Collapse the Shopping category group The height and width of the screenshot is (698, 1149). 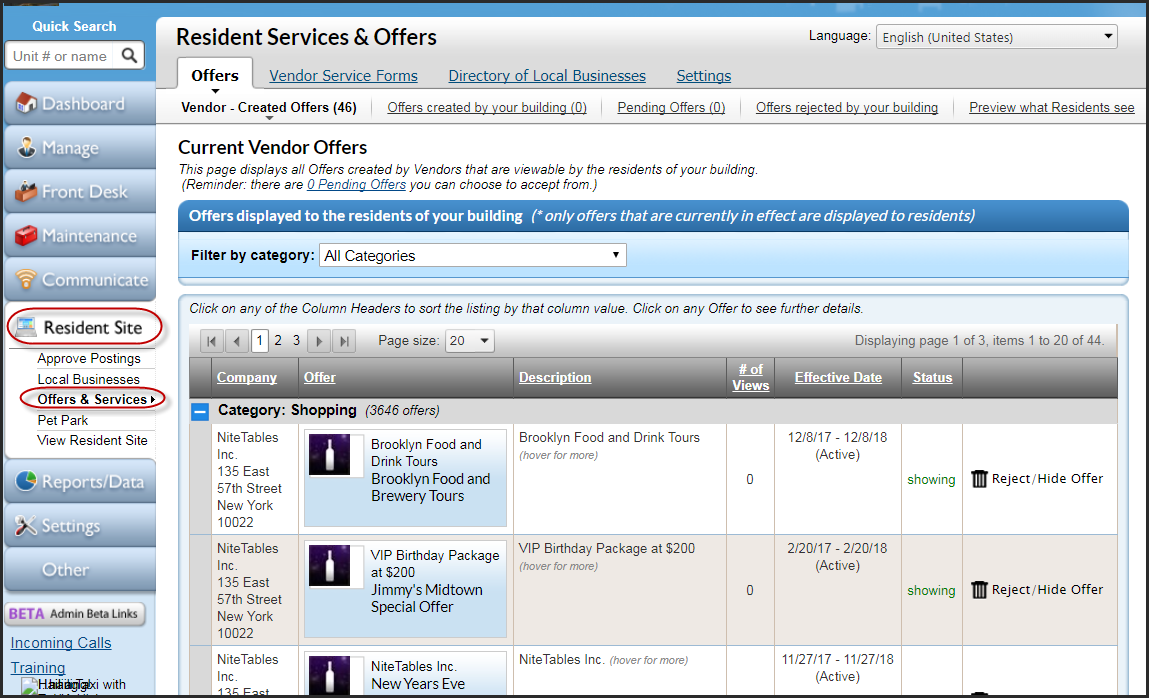200,412
